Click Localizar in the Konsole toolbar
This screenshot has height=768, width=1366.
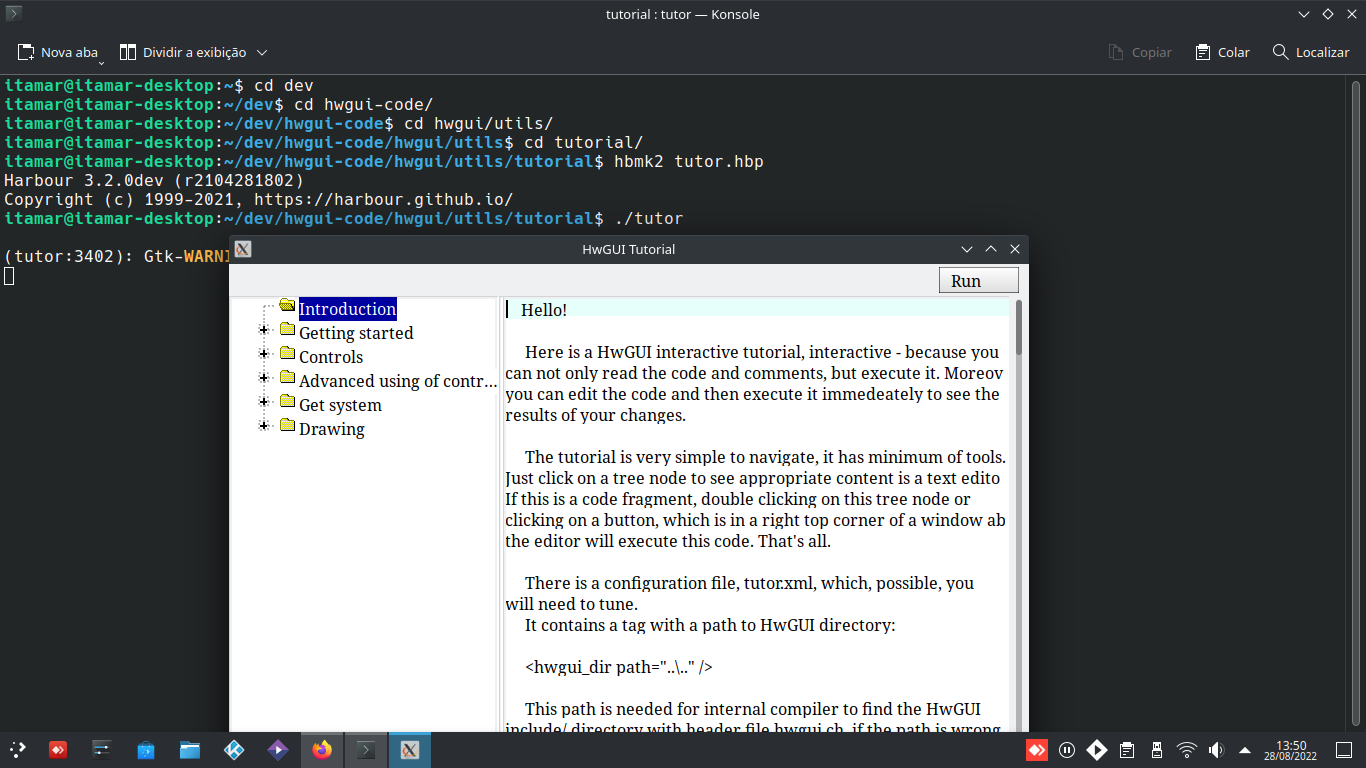pyautogui.click(x=1310, y=52)
